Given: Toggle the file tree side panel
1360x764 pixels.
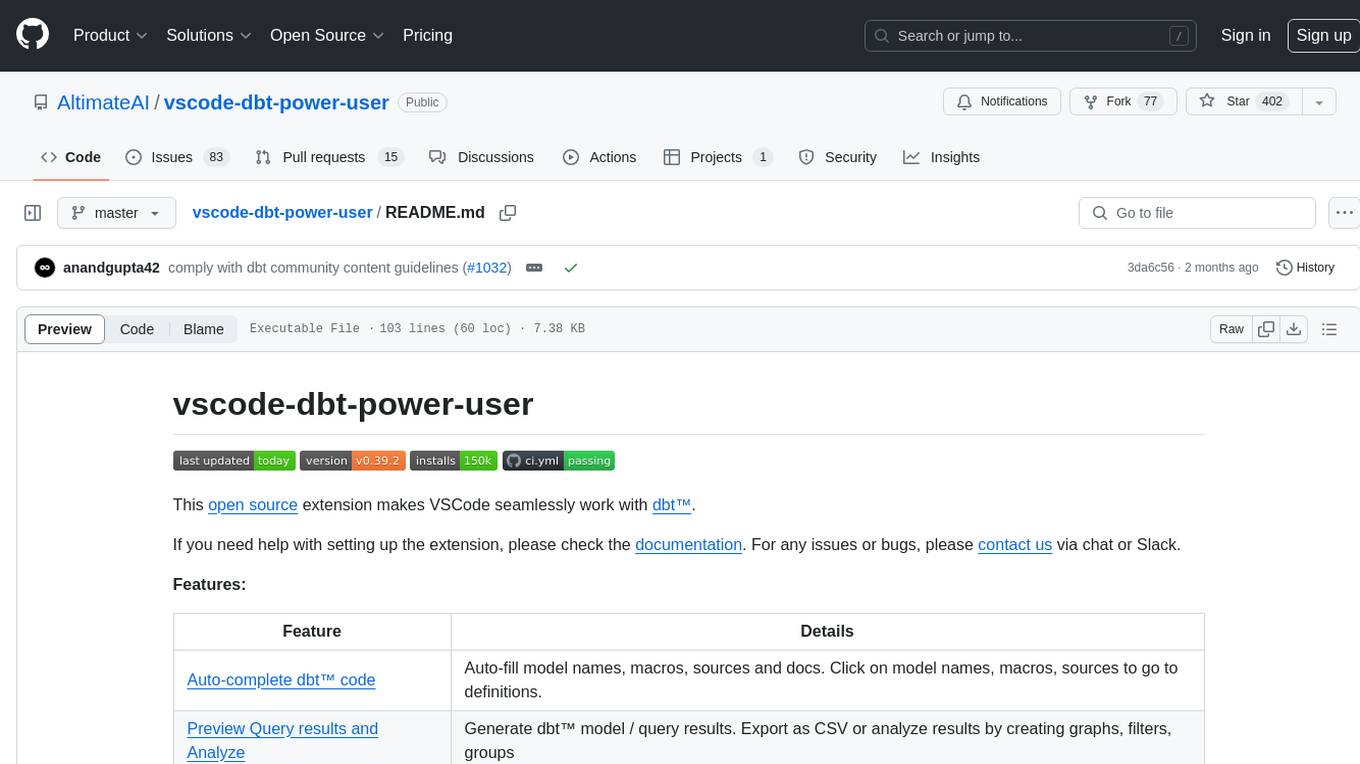Looking at the screenshot, I should coord(33,213).
